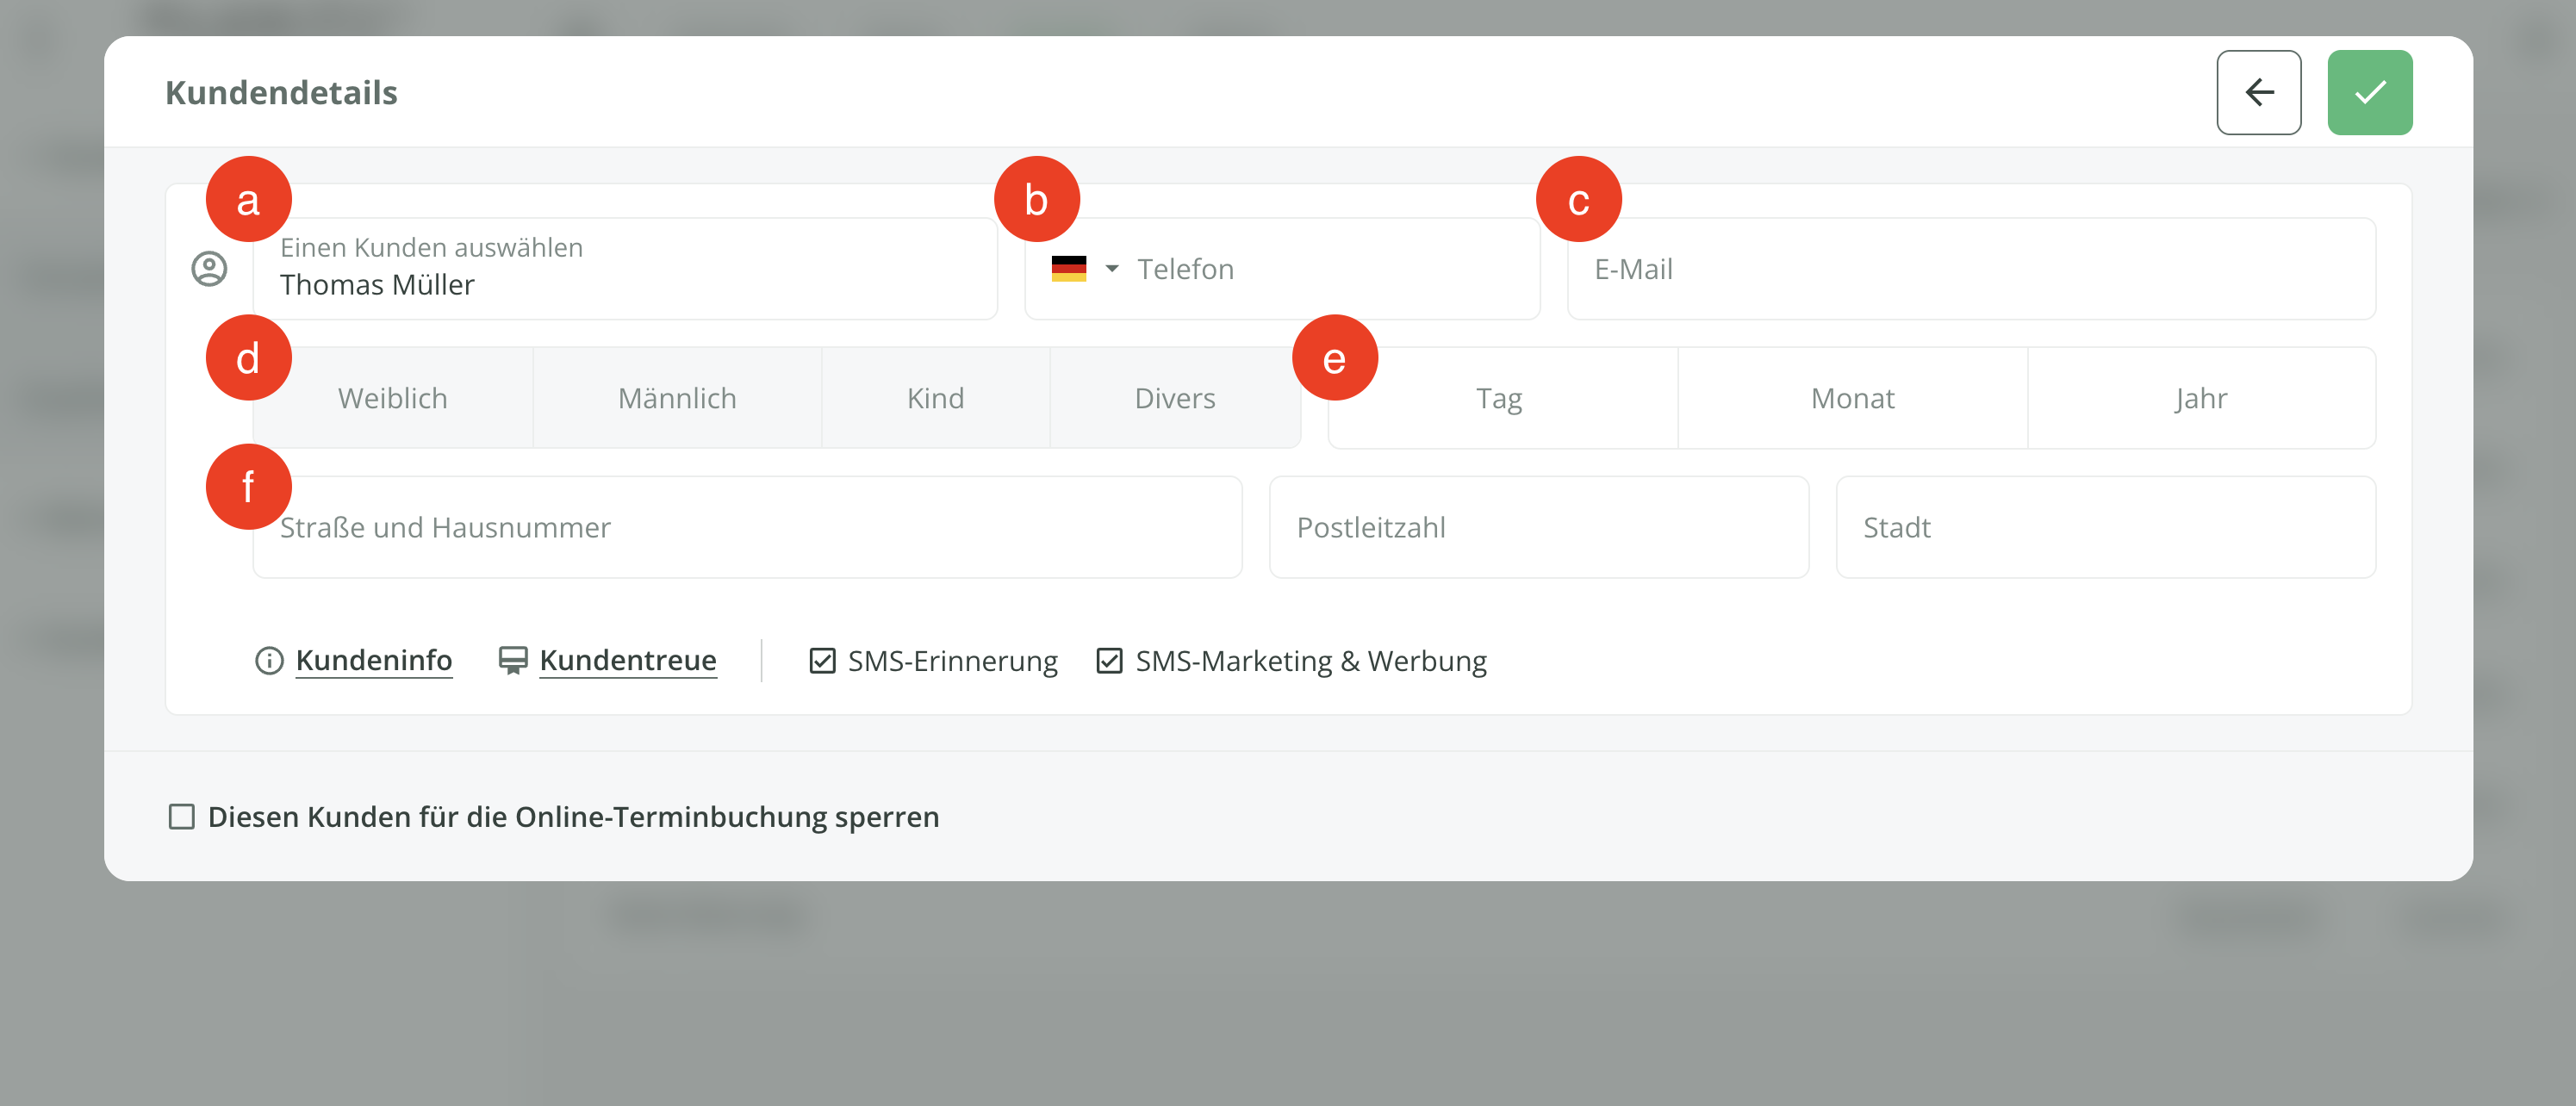Viewport: 2576px width, 1106px height.
Task: Uncheck SMS-Marketing & Werbung checkbox
Action: click(1109, 661)
